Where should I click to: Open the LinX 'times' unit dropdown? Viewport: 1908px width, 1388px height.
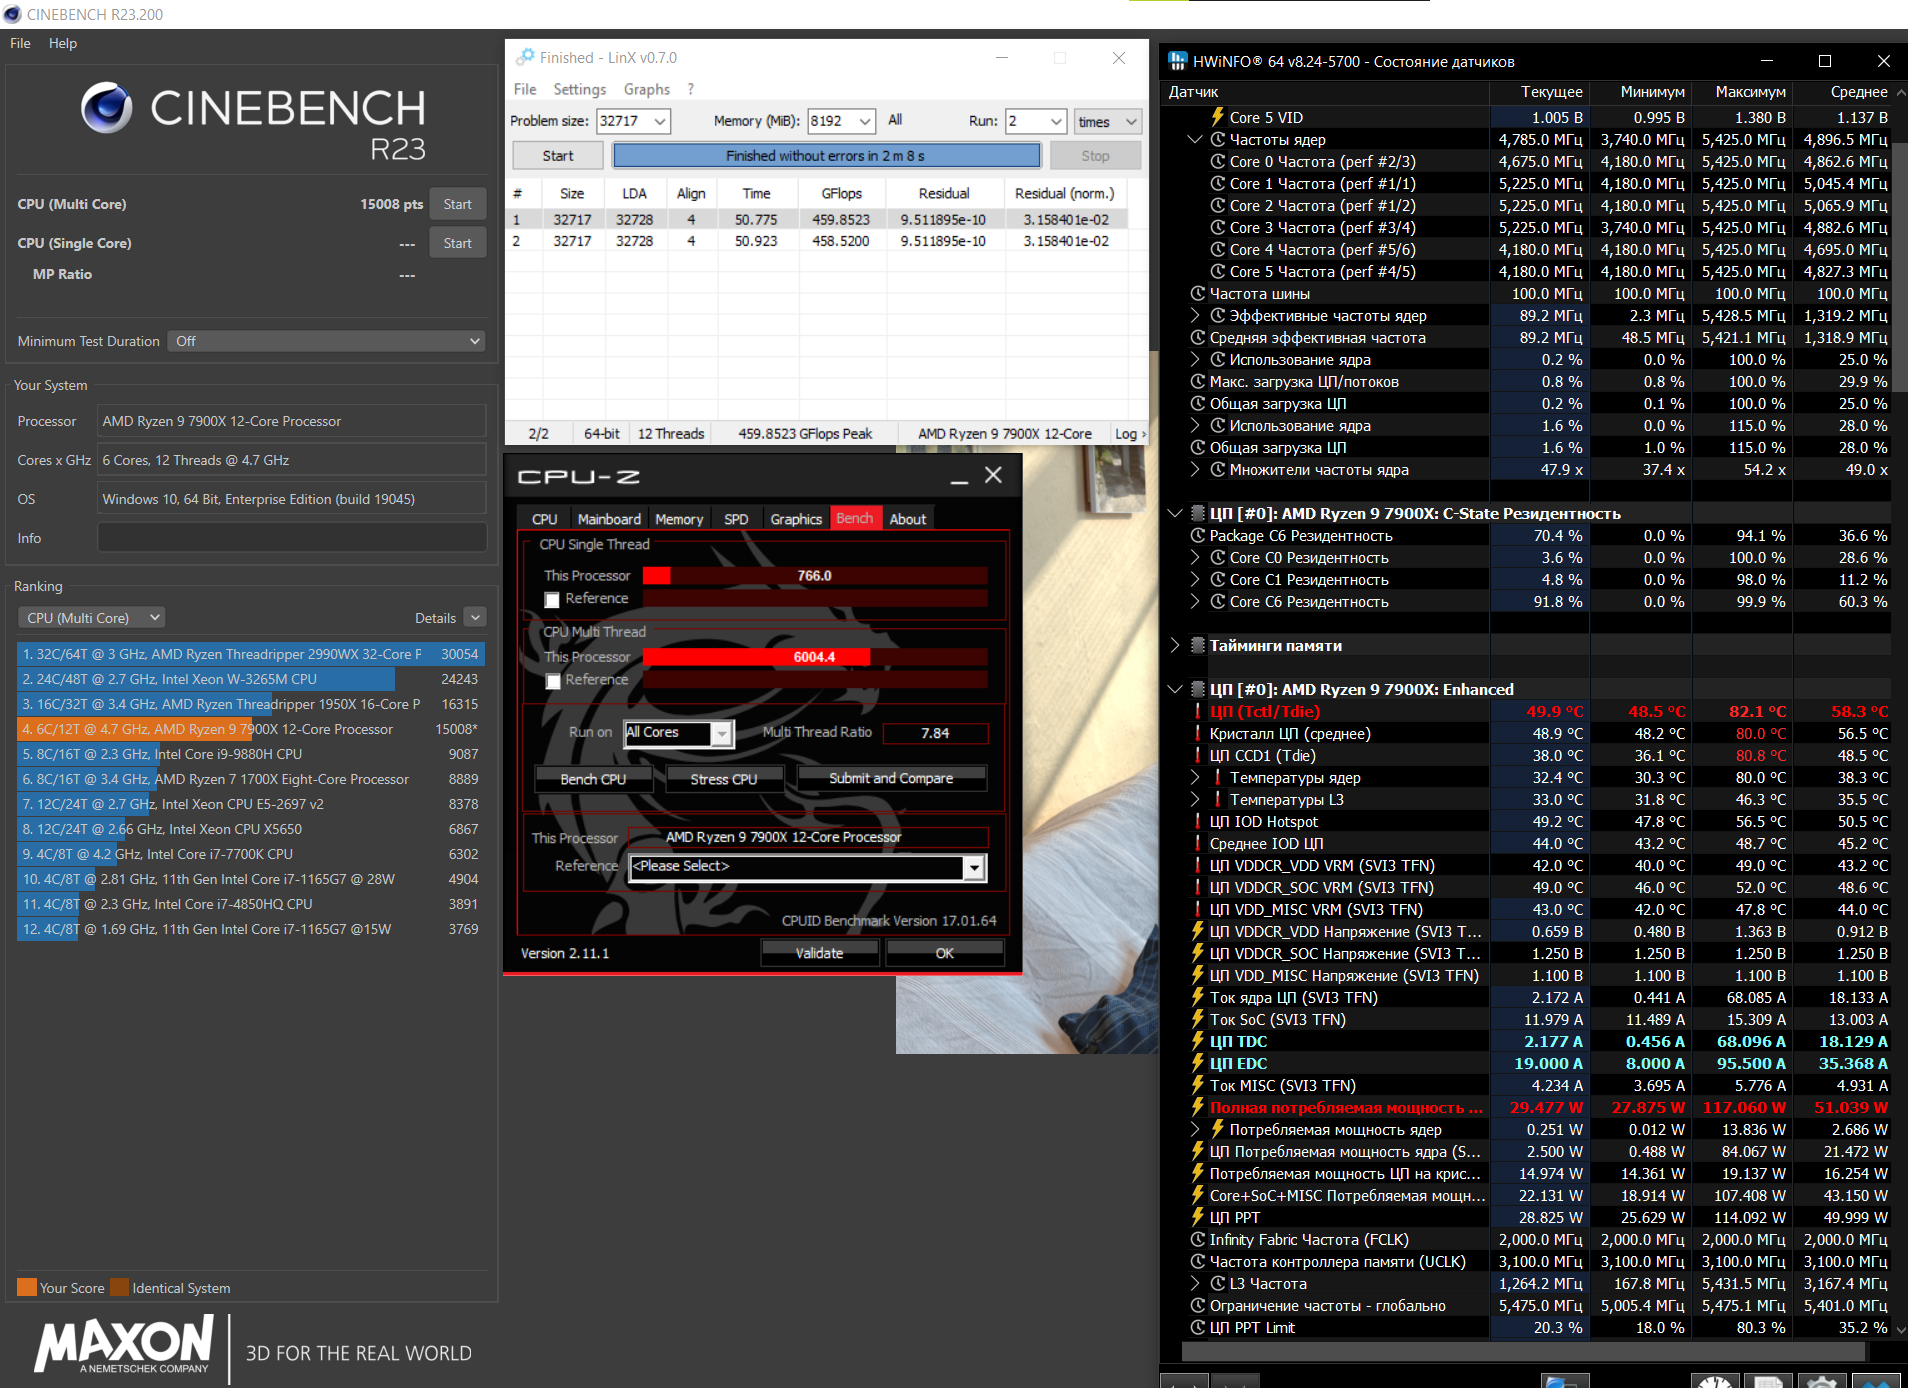(1108, 121)
